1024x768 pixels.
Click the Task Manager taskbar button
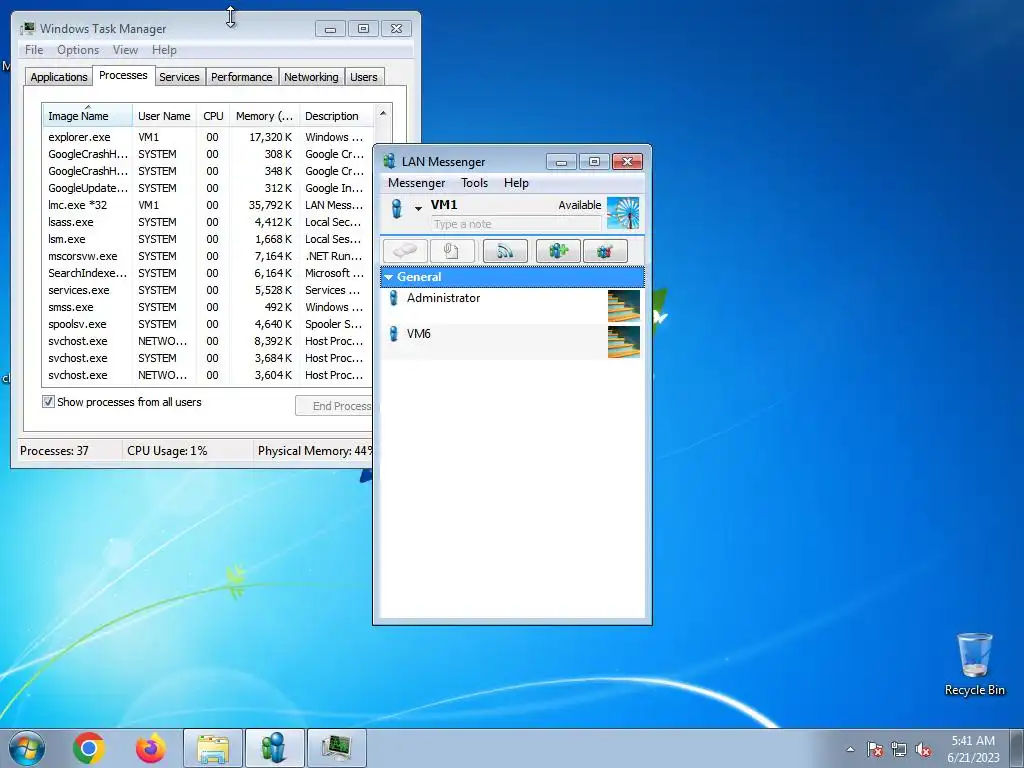click(336, 748)
